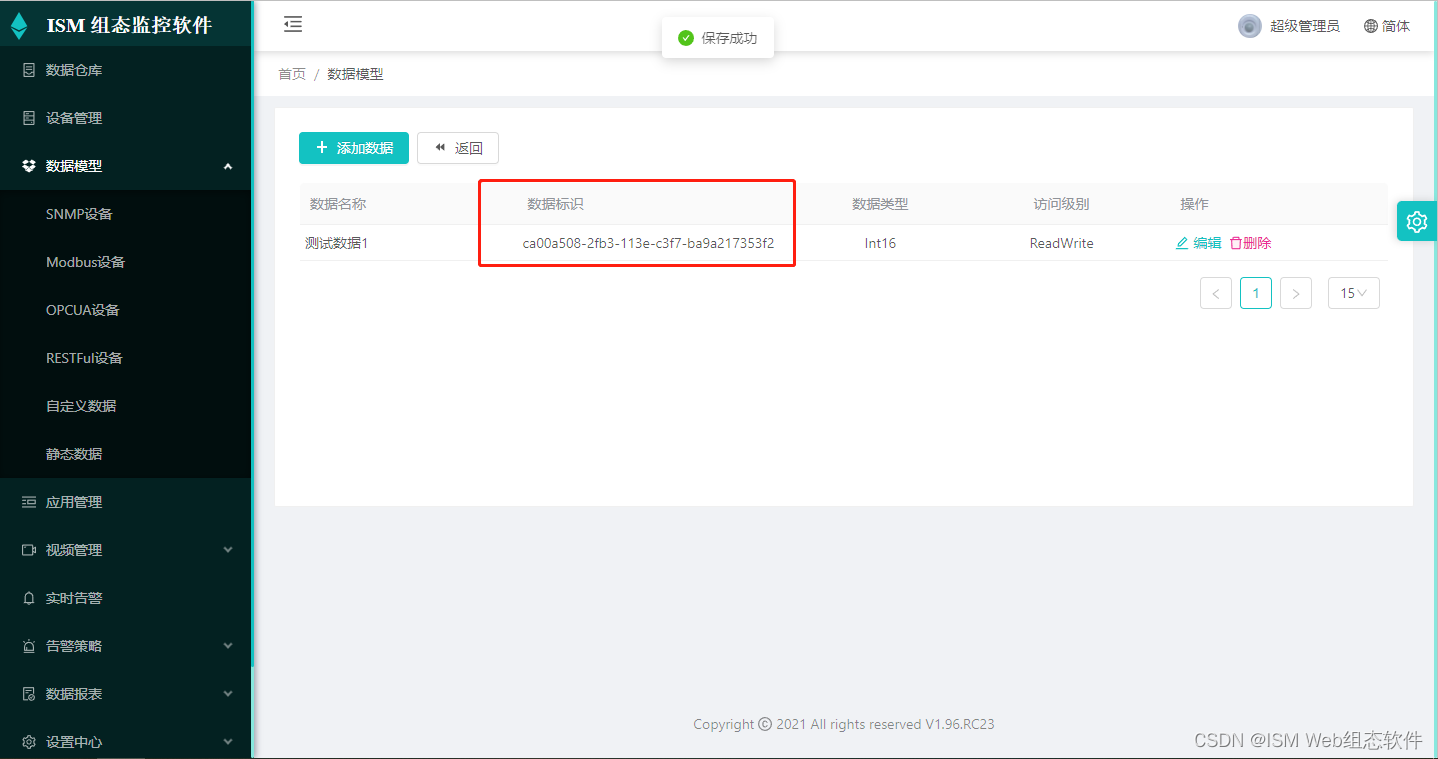Click the 设备管理 sidebar icon
This screenshot has height=759, width=1438.
(29, 118)
